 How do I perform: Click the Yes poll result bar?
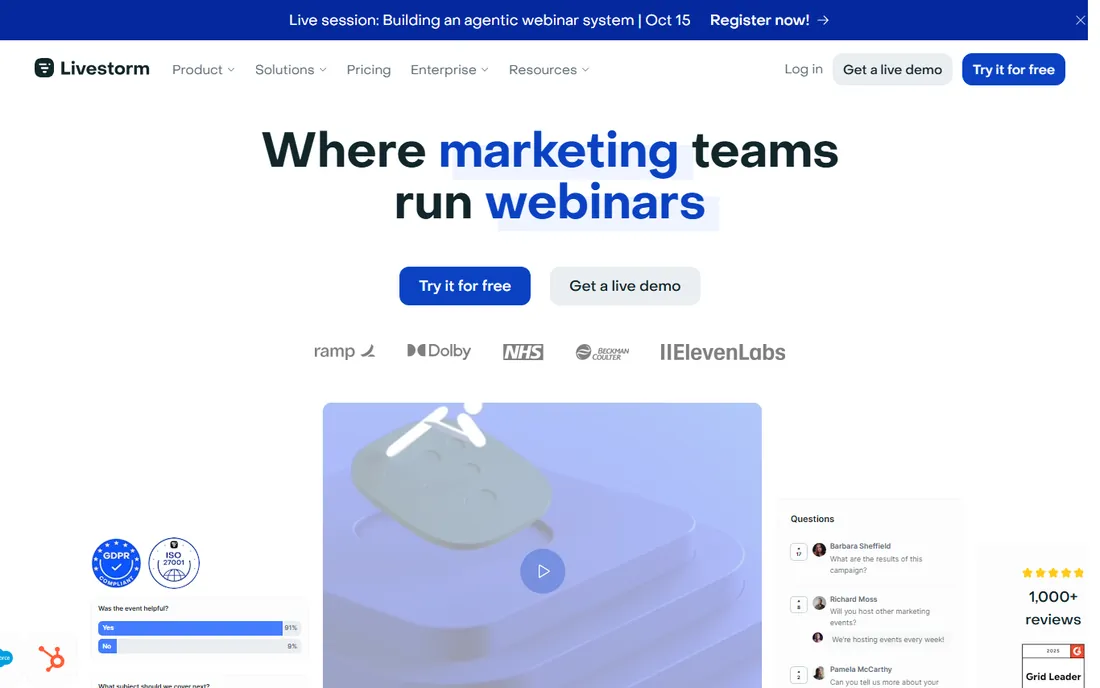190,628
